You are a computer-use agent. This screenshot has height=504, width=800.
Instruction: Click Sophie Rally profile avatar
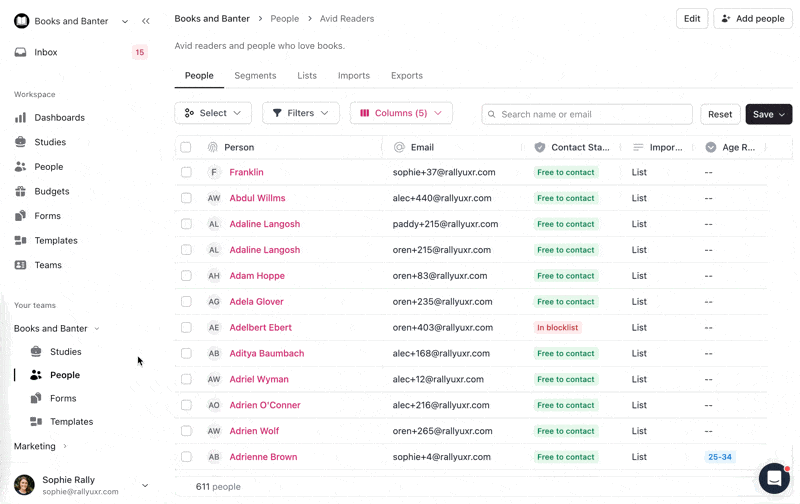24,485
